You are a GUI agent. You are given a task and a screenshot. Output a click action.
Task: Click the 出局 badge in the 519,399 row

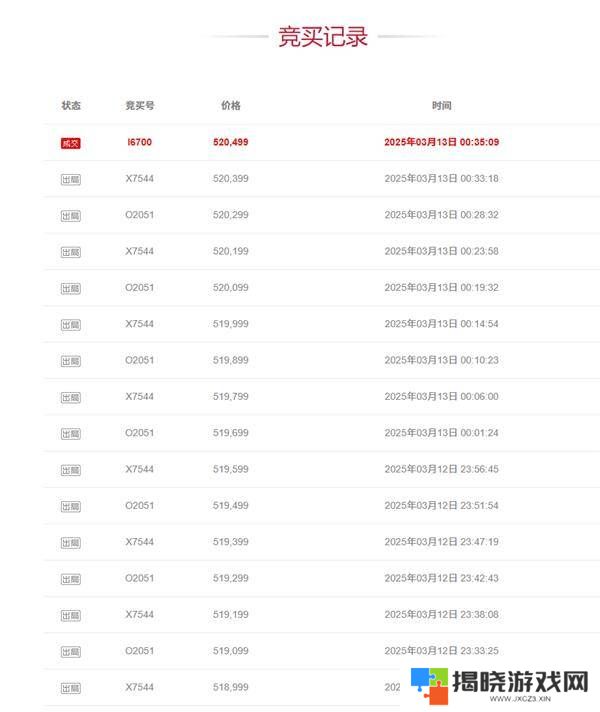[70, 543]
